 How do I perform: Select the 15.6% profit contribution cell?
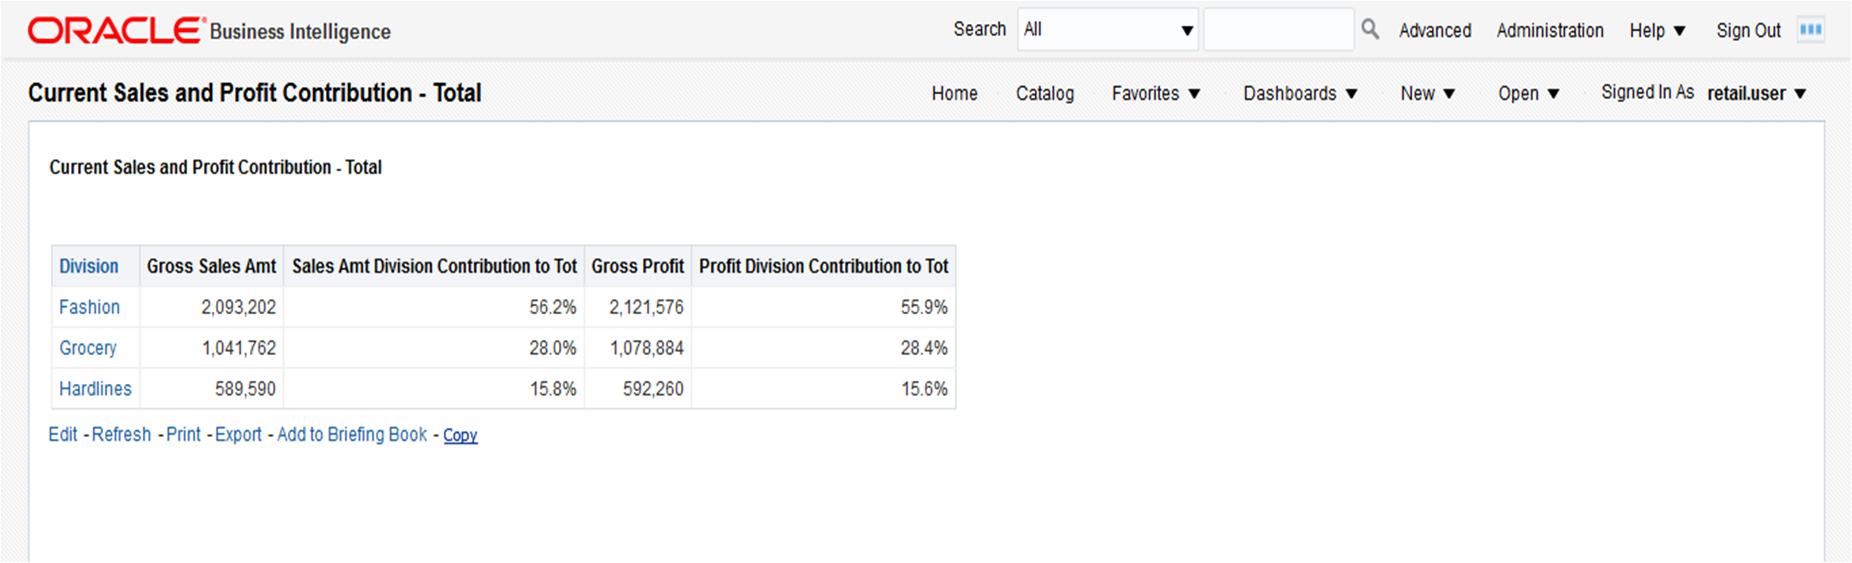(823, 389)
